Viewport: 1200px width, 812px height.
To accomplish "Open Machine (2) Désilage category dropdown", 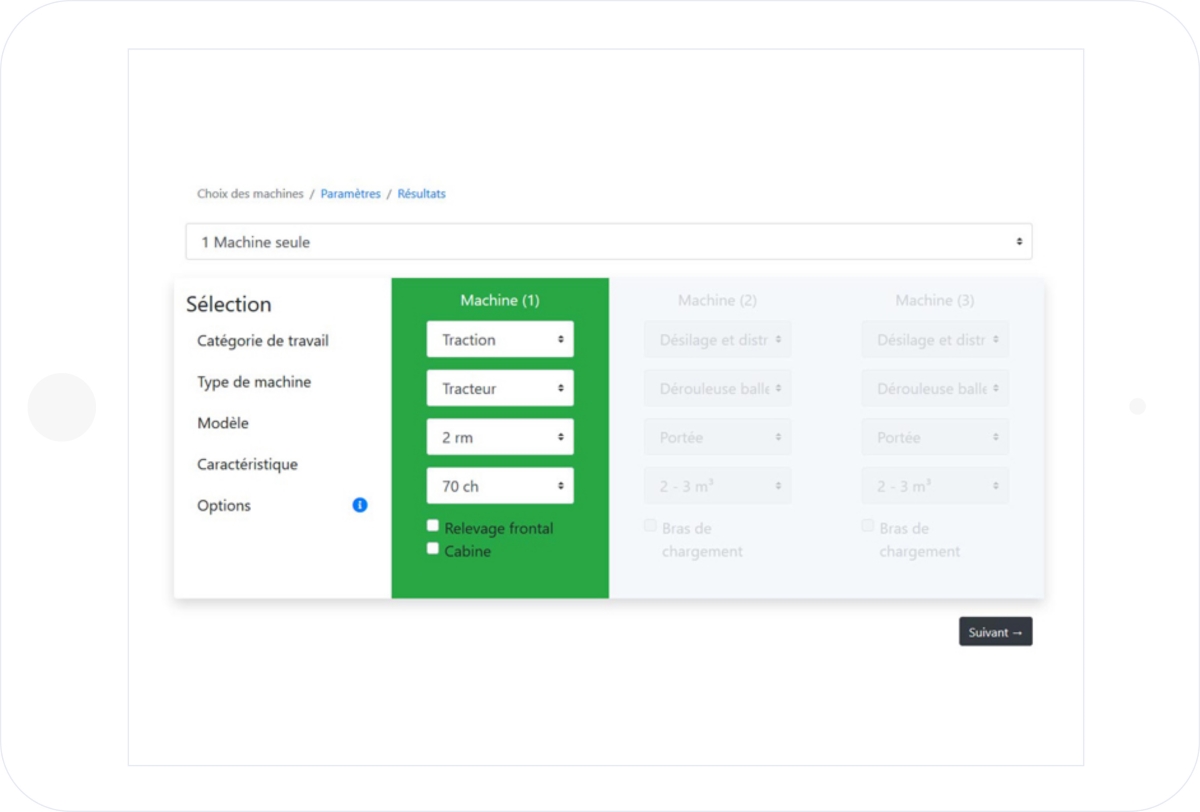I will click(717, 339).
